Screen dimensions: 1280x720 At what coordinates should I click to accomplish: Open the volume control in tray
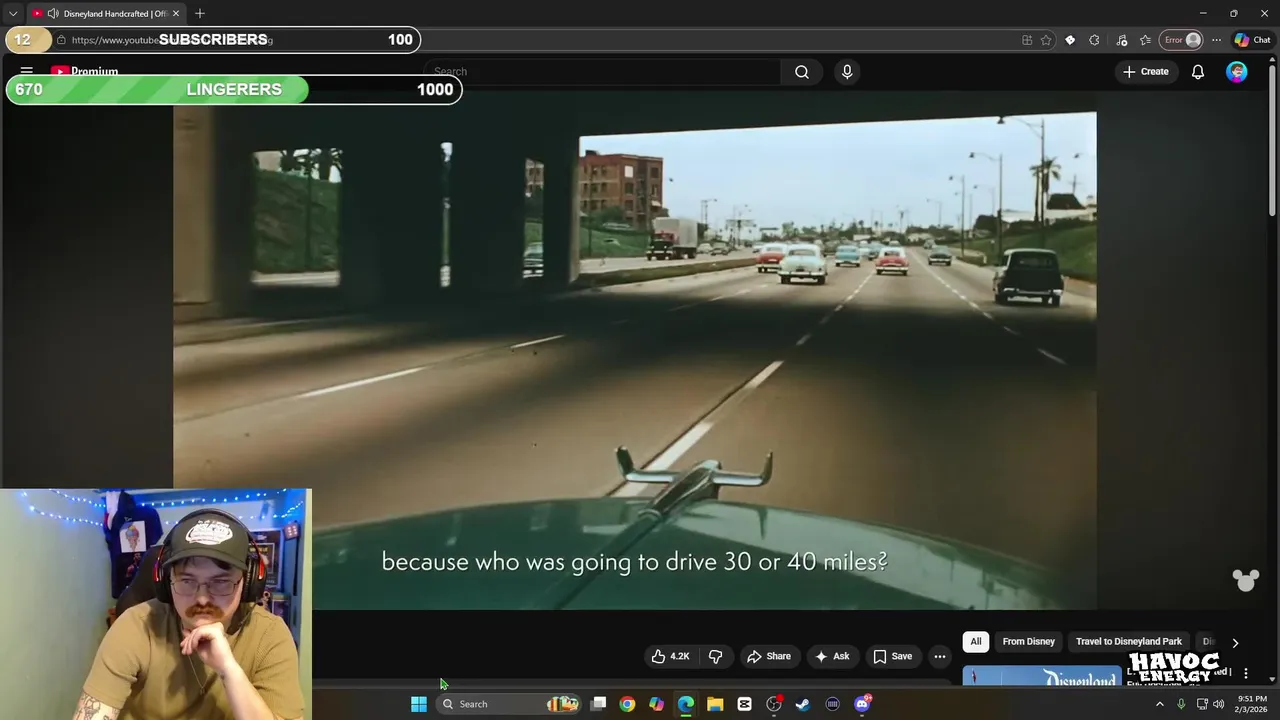(1219, 704)
